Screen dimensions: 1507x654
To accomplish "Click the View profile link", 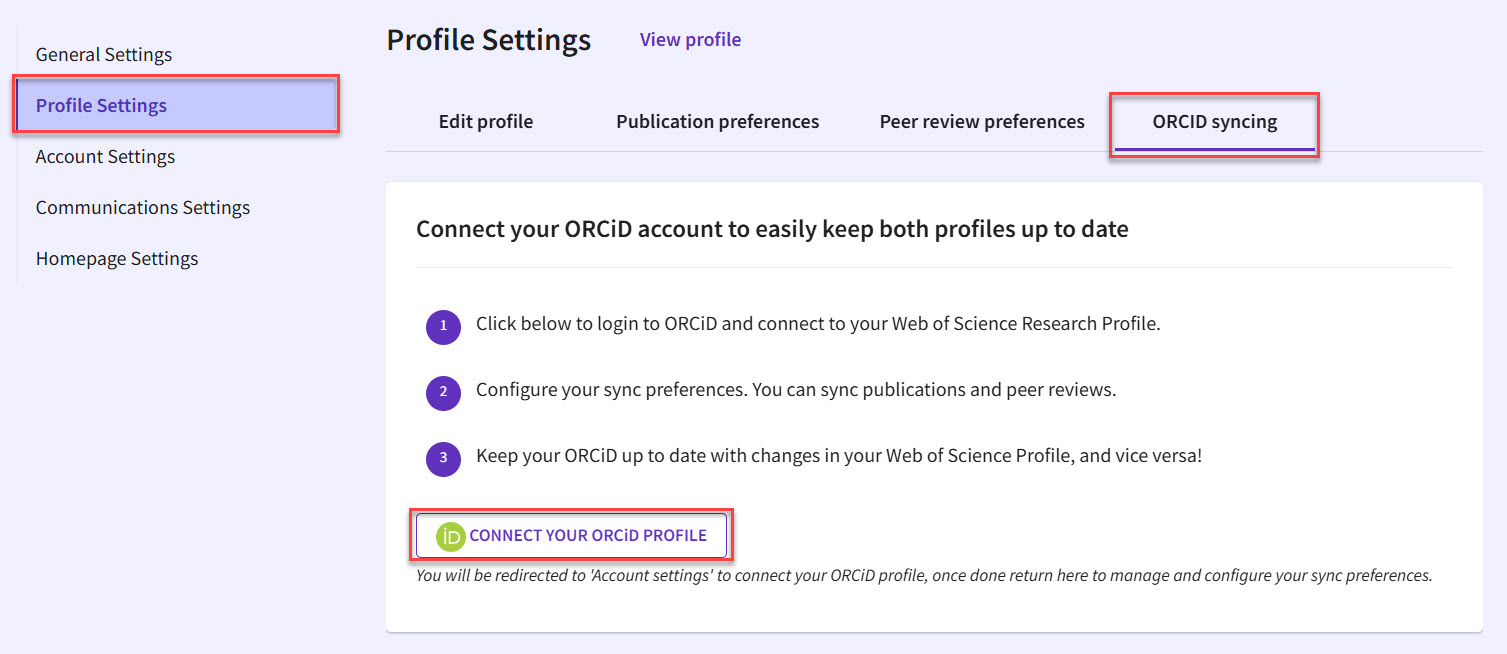I will (690, 39).
